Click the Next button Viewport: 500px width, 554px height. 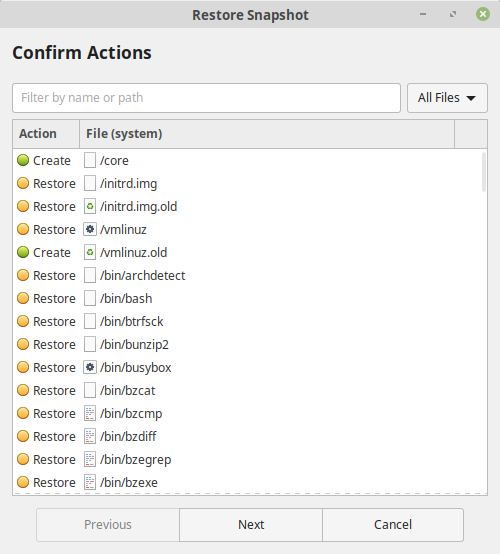coord(251,525)
